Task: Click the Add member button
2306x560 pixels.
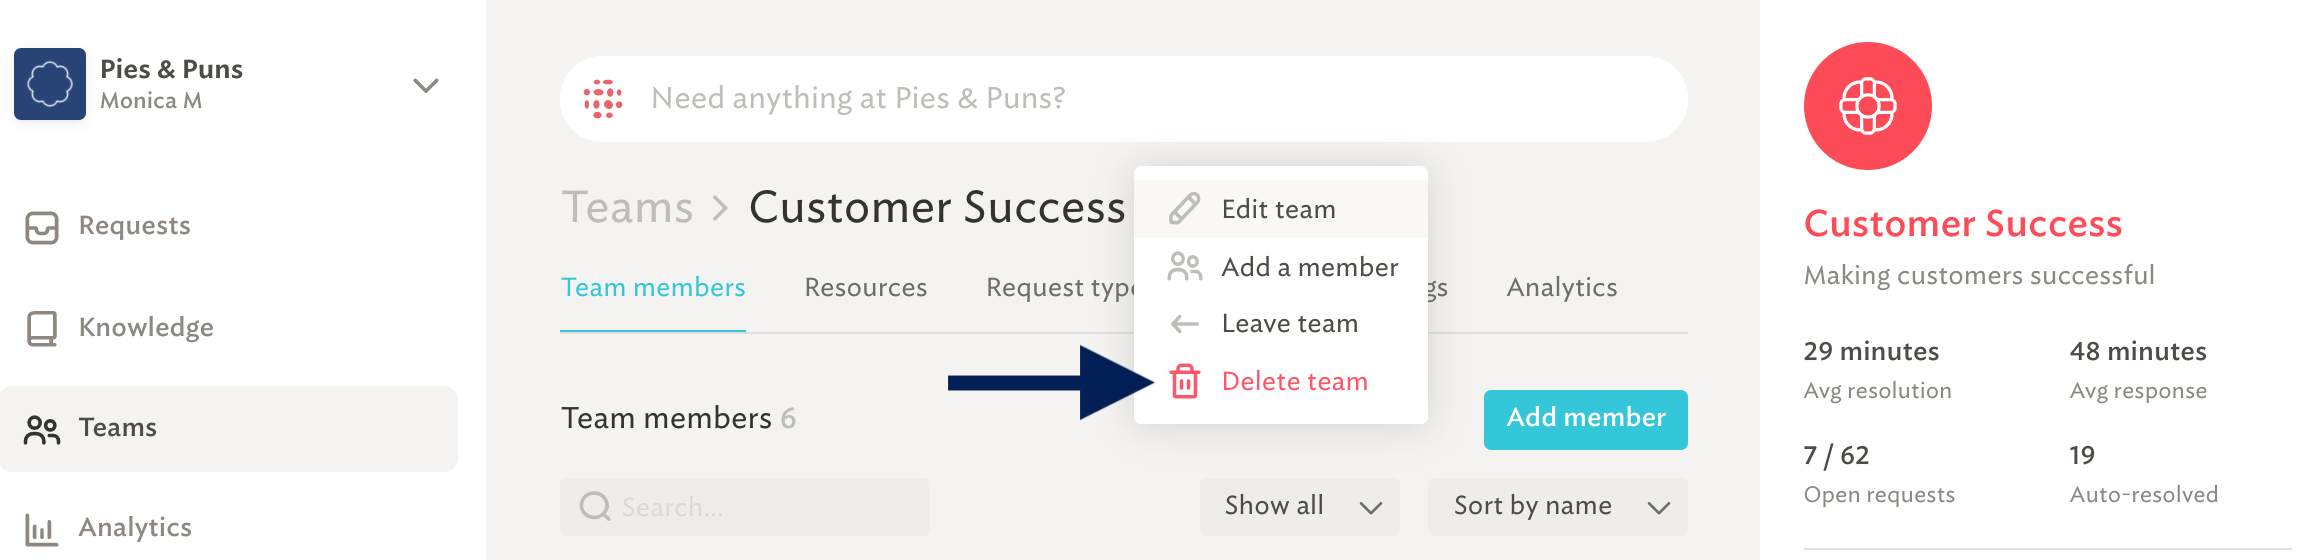Action: 1586,419
